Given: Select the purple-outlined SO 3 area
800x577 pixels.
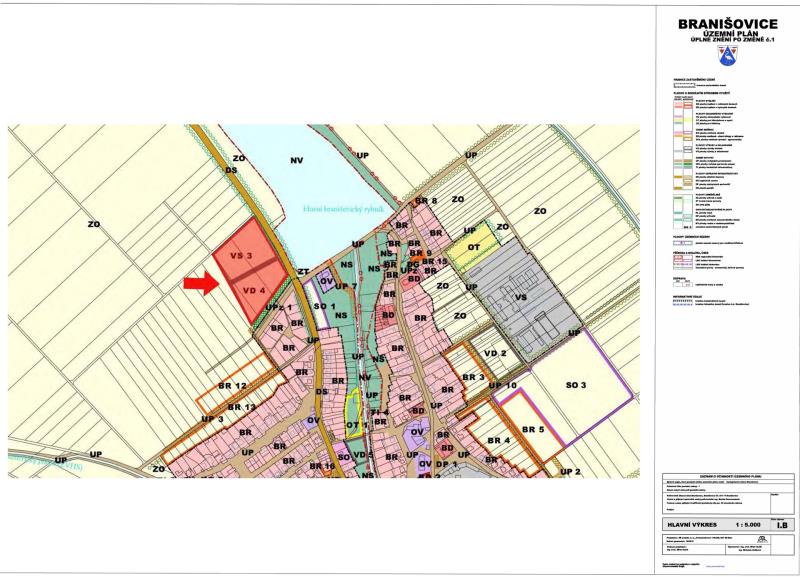Looking at the screenshot, I should 577,385.
